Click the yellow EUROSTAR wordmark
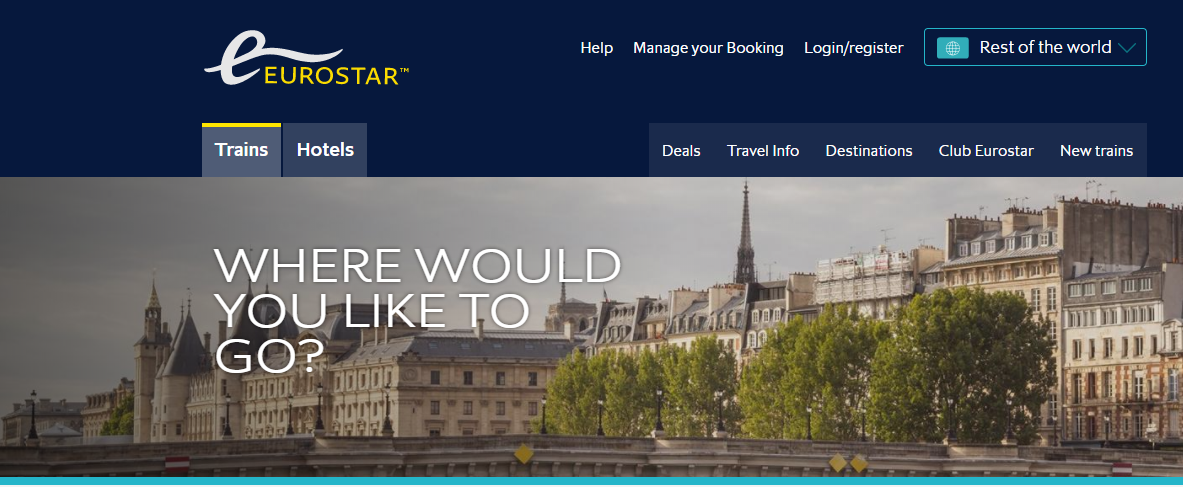Image resolution: width=1183 pixels, height=487 pixels. pos(336,76)
